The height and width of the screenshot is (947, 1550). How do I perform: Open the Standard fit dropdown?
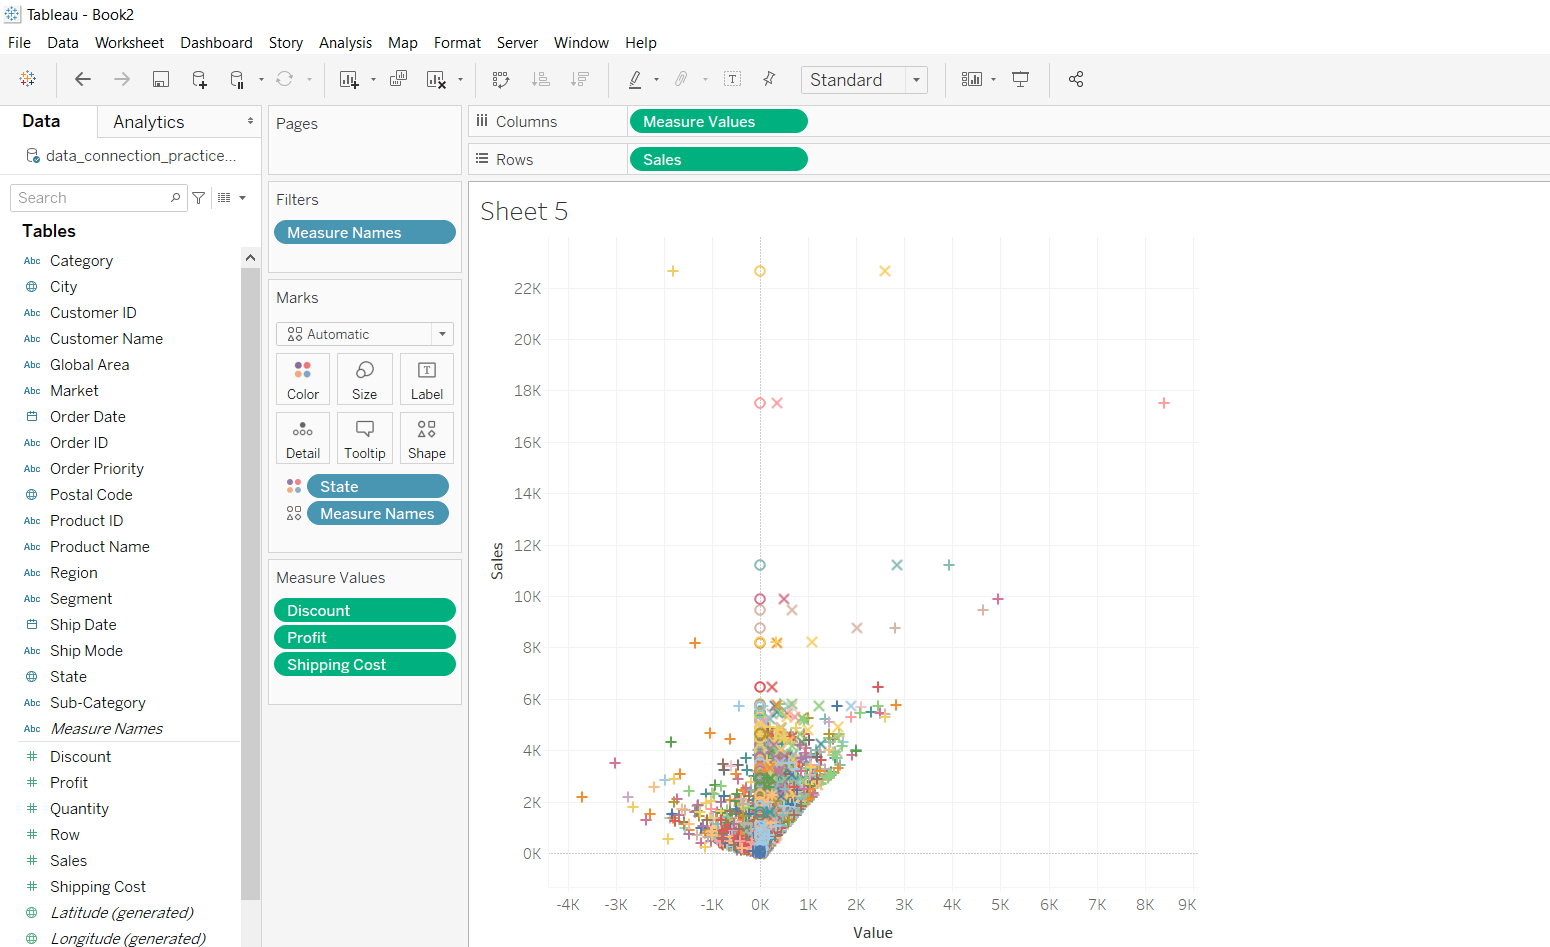coord(918,79)
